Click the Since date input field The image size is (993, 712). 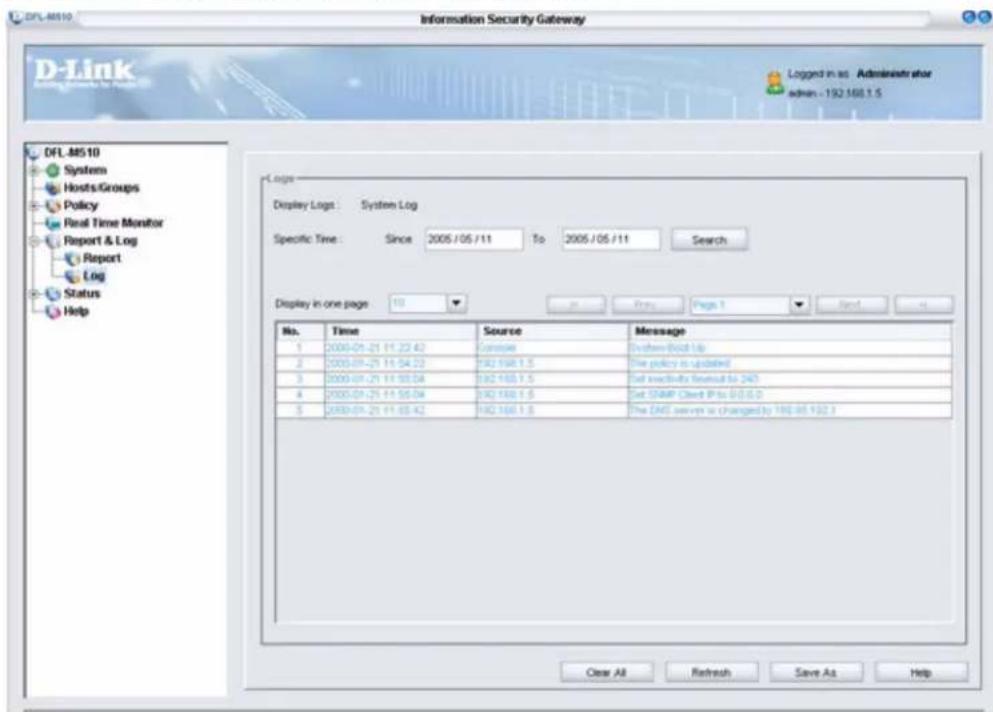pyautogui.click(x=474, y=239)
